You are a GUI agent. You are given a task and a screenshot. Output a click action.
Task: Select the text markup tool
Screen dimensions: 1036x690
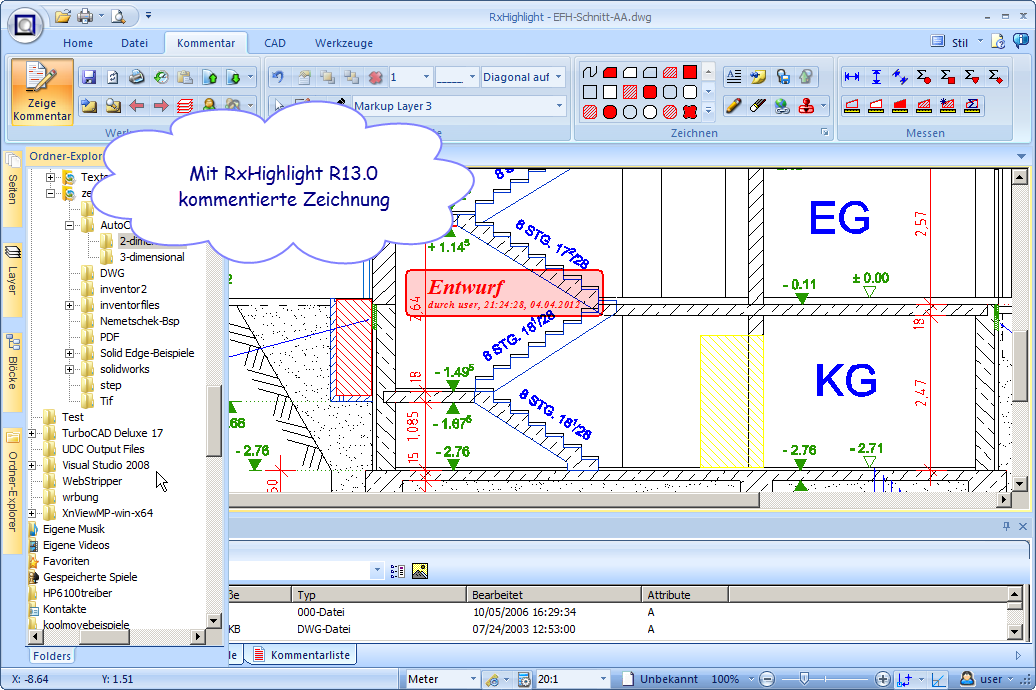pyautogui.click(x=733, y=77)
